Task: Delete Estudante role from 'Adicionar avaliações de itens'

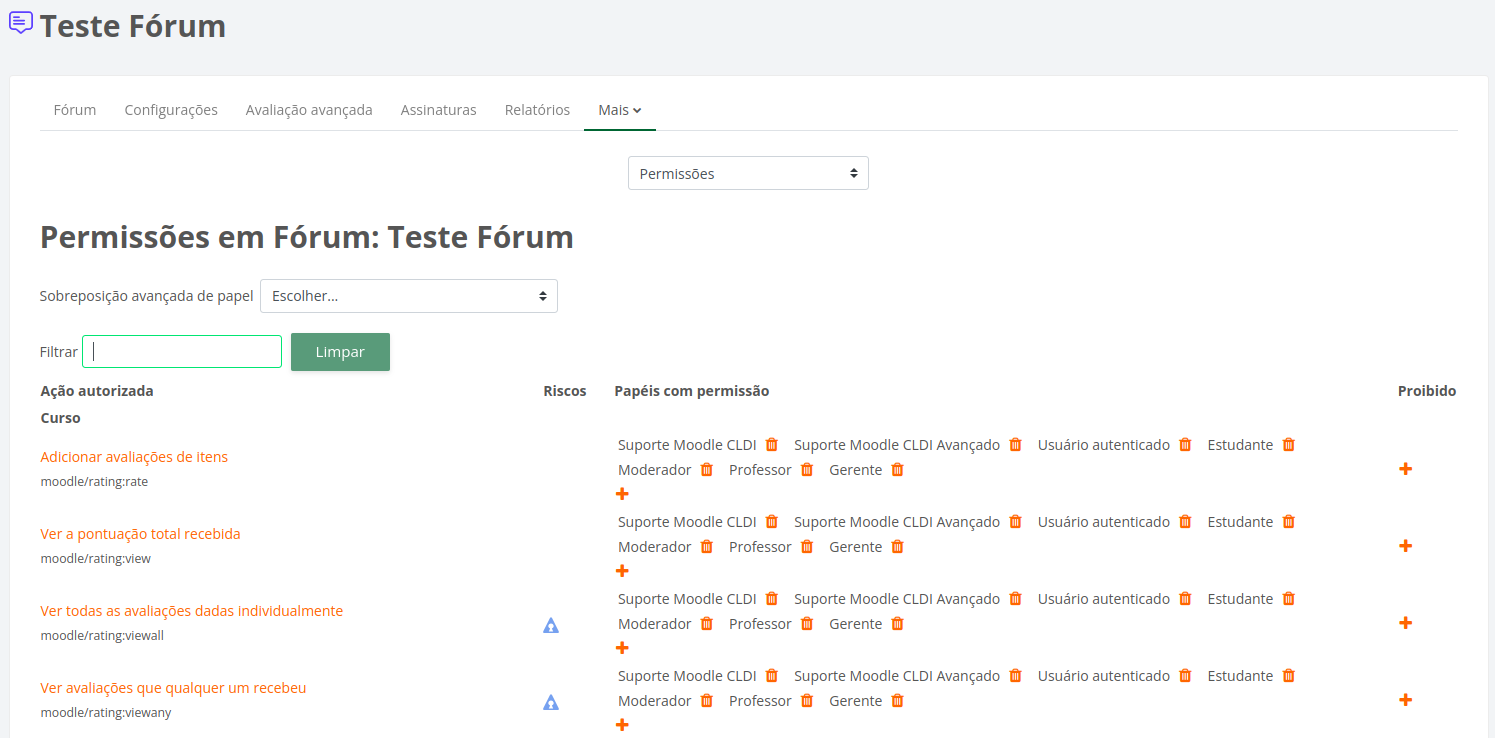Action: coord(1288,445)
